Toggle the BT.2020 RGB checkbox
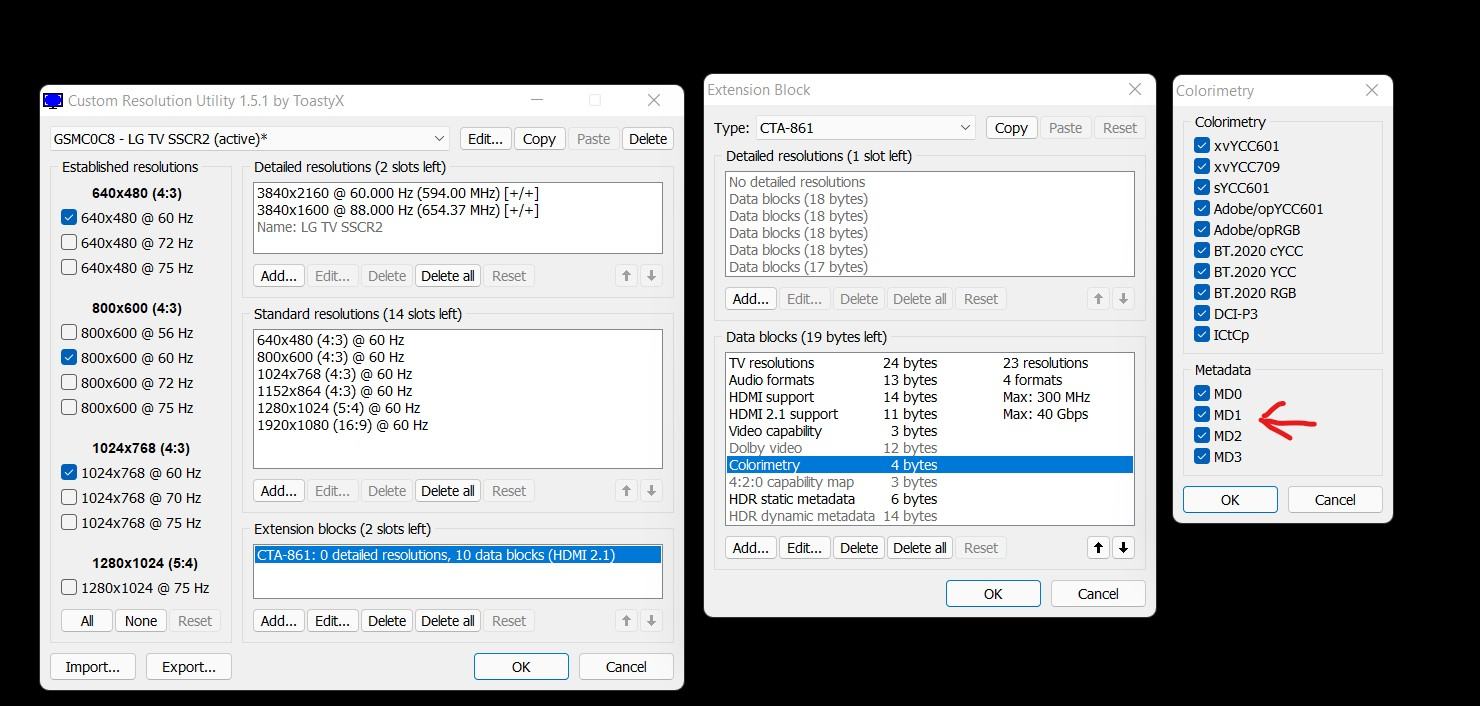The height and width of the screenshot is (706, 1480). [x=1202, y=293]
